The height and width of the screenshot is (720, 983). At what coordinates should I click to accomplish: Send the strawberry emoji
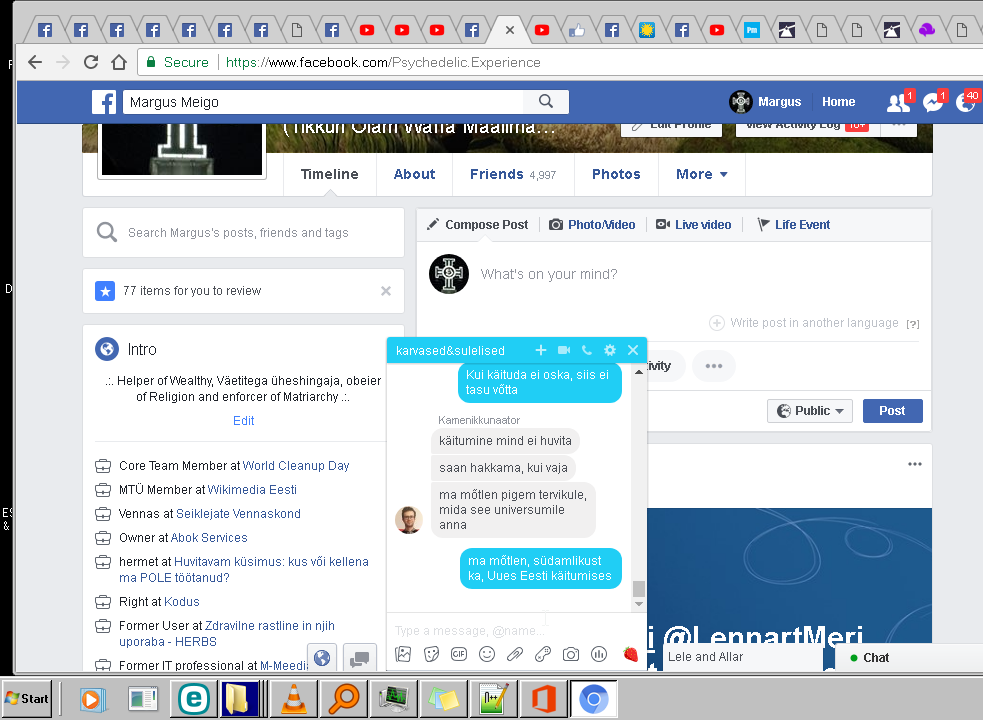(x=631, y=654)
